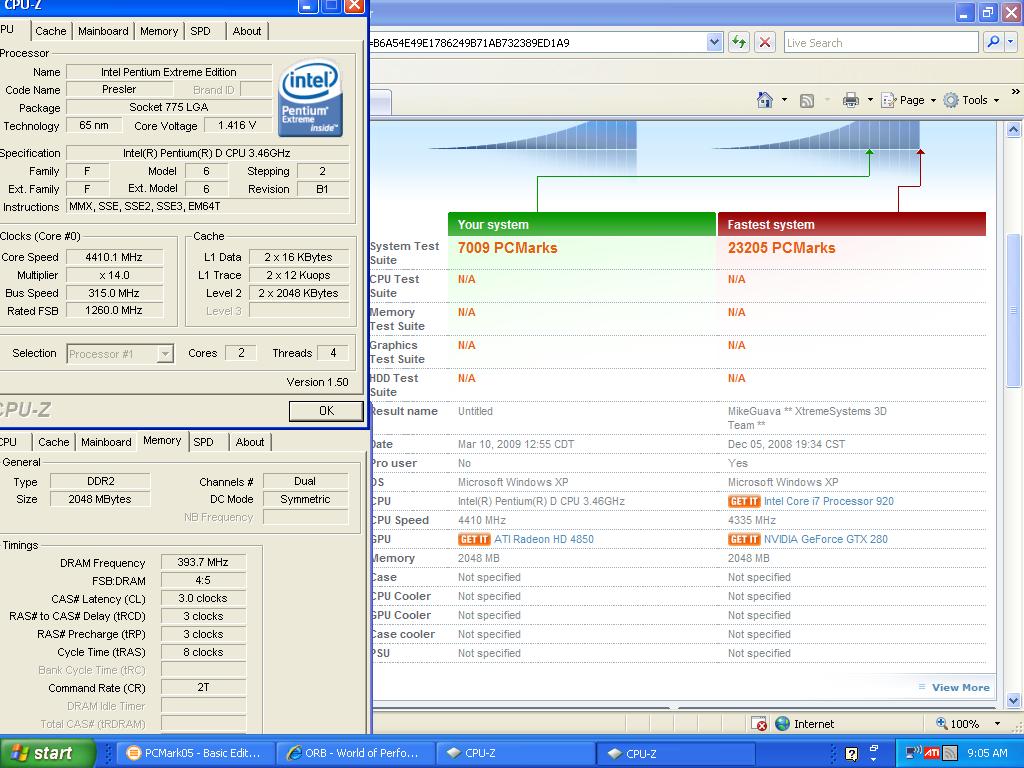1024x768 pixels.
Task: Switch to PCMark05 Basic Edition taskbar item
Action: click(x=194, y=753)
